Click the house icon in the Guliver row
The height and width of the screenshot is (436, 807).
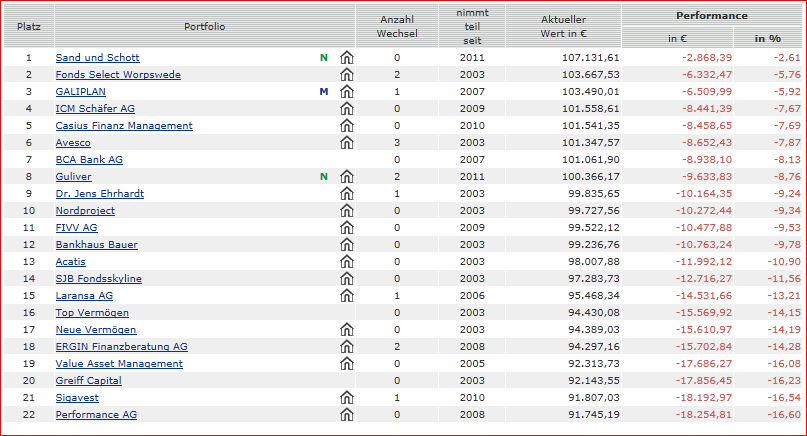(x=347, y=177)
